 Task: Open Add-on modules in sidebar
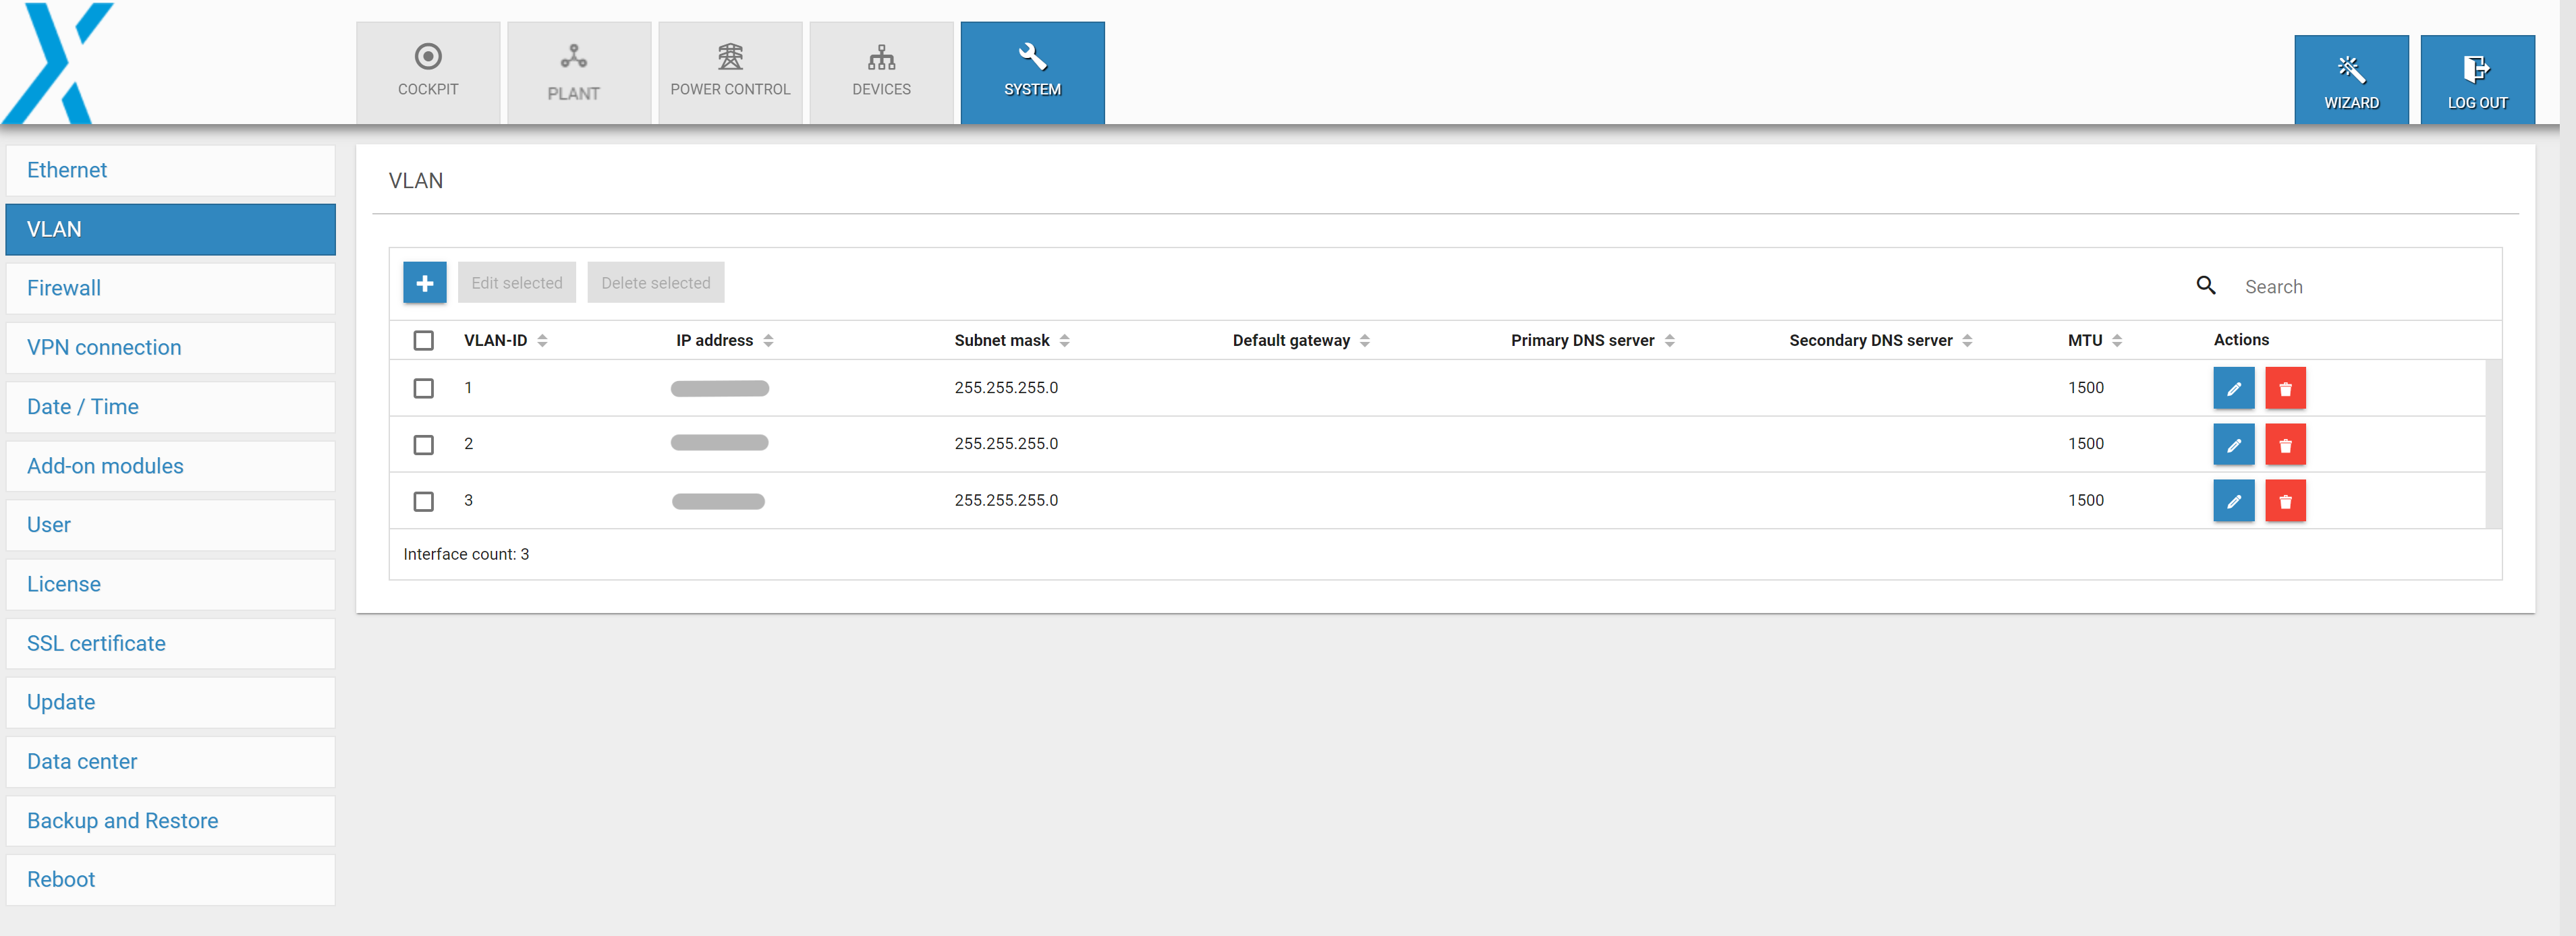coord(170,466)
